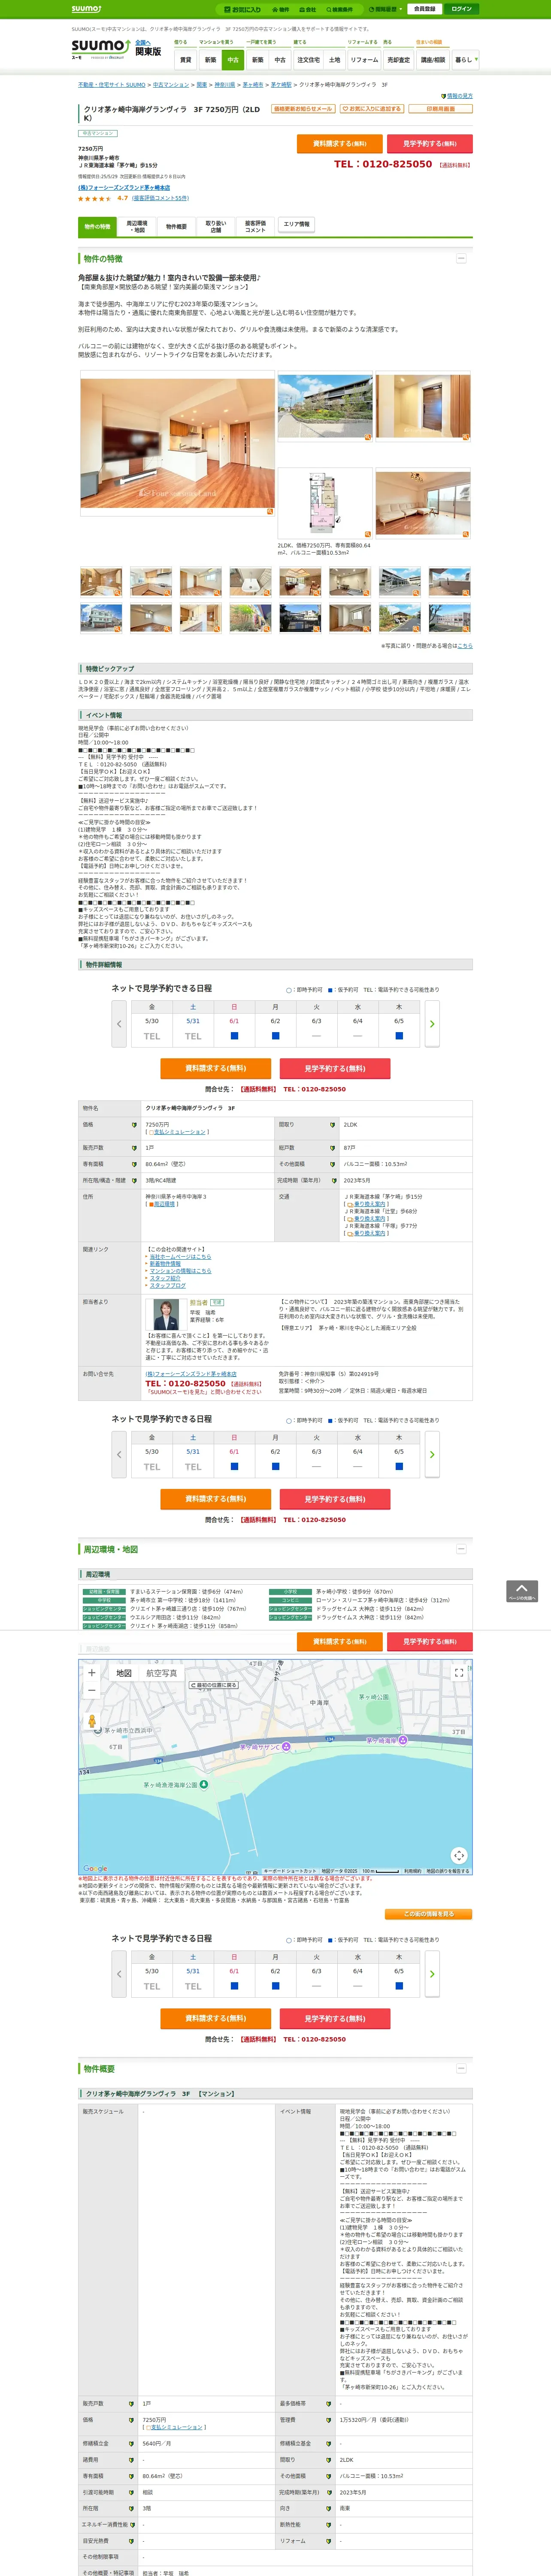
Task: Collapse the 物件の特徴 section
Action: pos(461,259)
